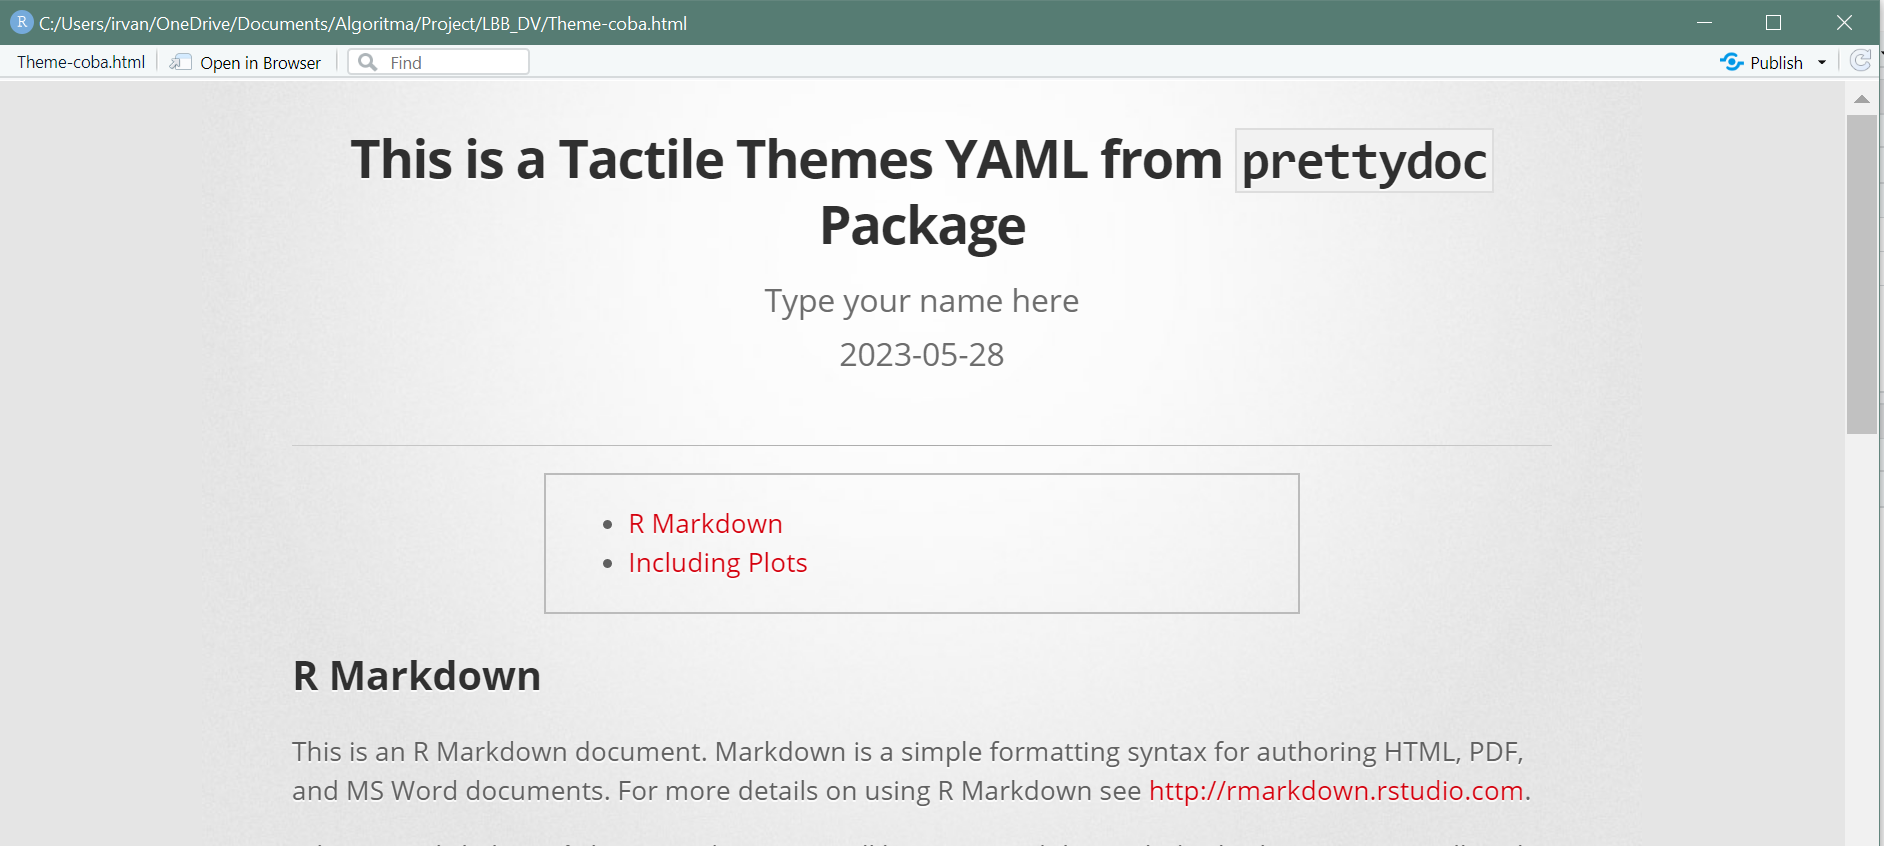Close the Theme-coba.html viewer window
Screen dimensions: 1884x846
tap(1844, 22)
